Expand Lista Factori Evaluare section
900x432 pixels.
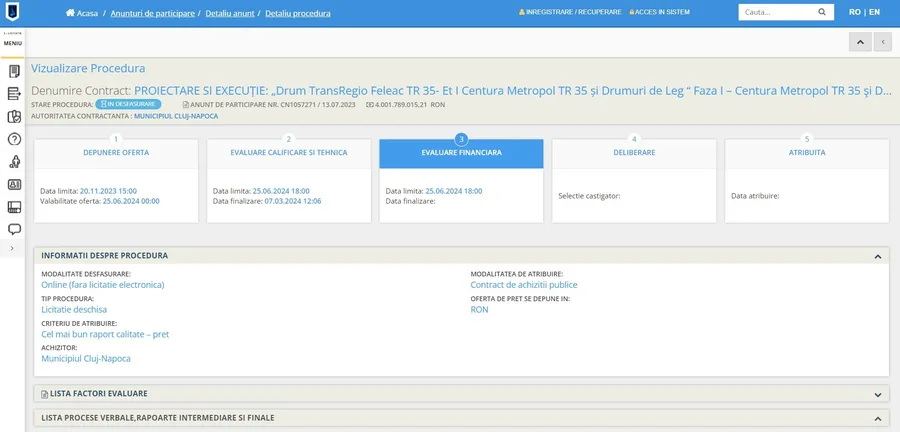click(x=878, y=395)
